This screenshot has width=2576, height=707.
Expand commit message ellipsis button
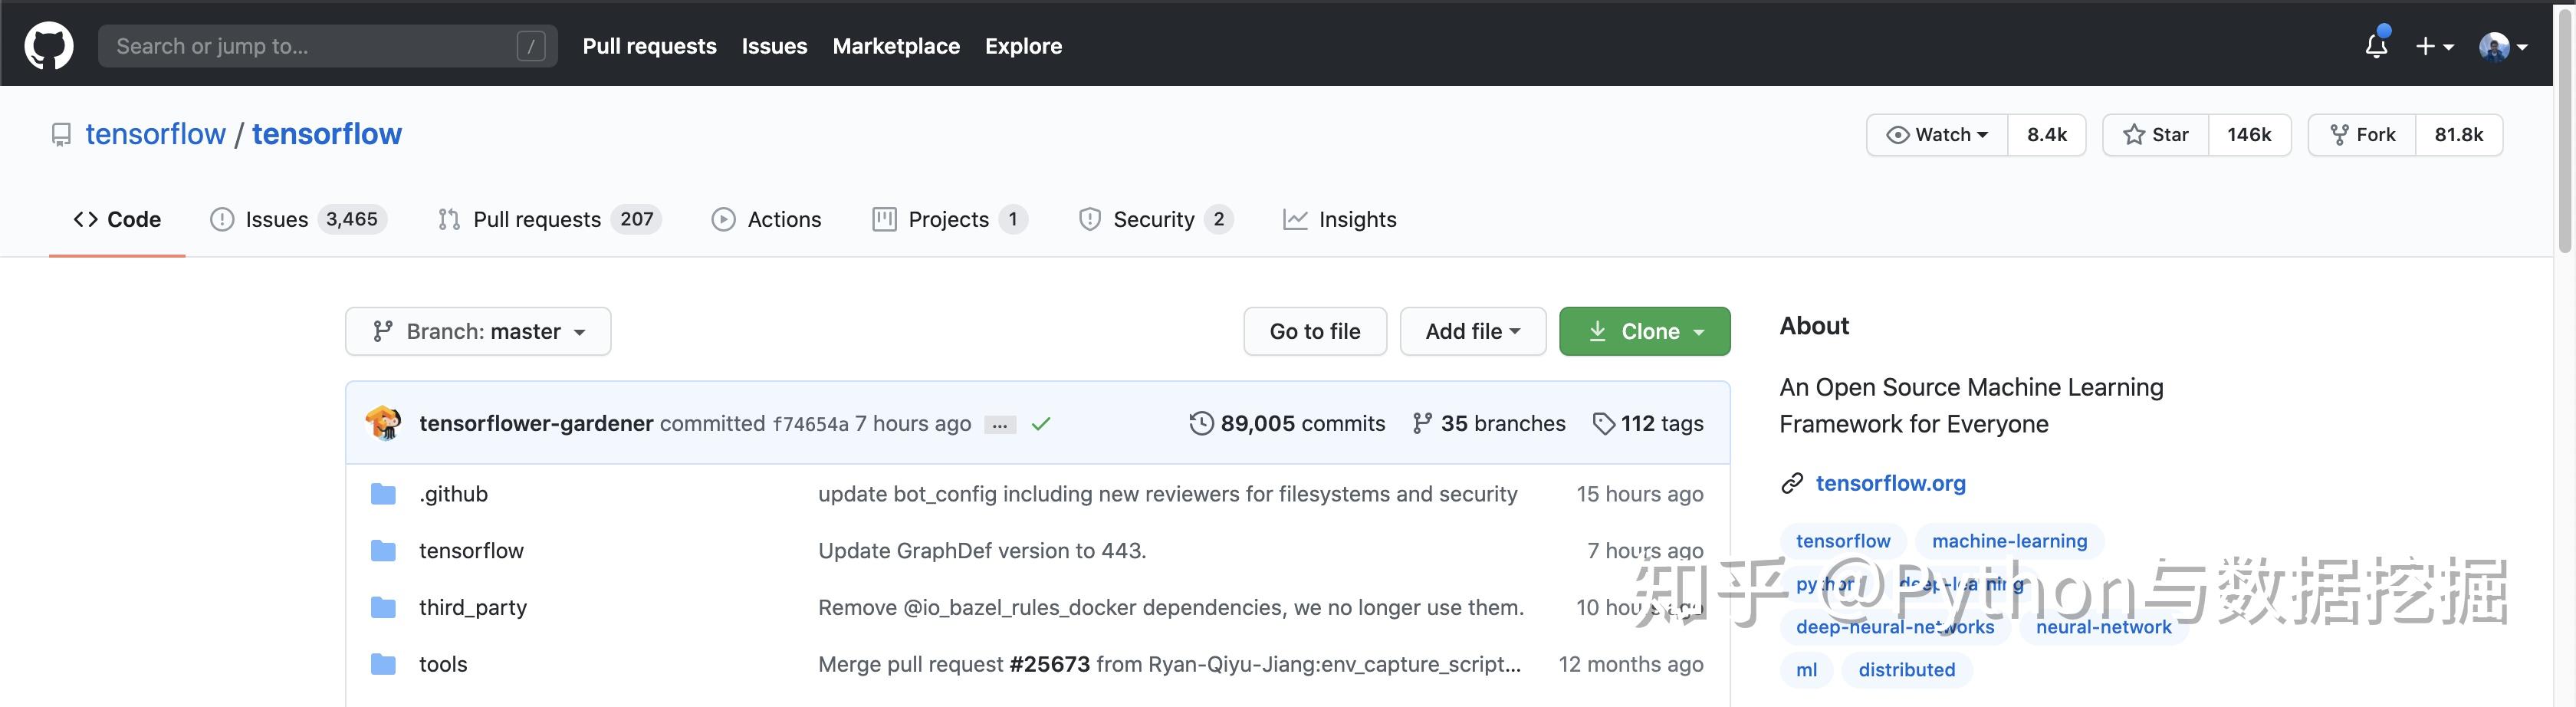click(1000, 425)
